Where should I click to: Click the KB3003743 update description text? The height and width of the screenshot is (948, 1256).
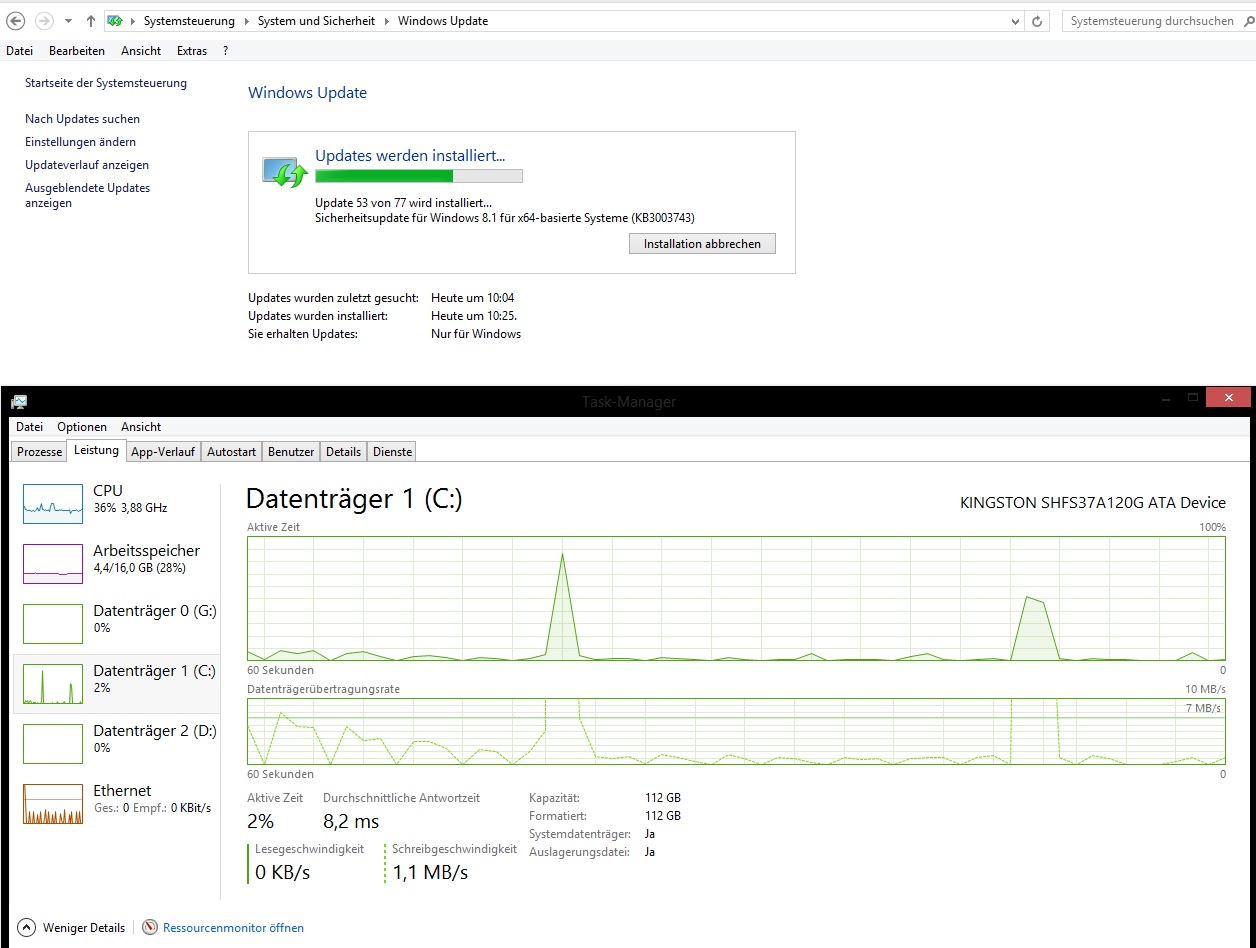505,218
